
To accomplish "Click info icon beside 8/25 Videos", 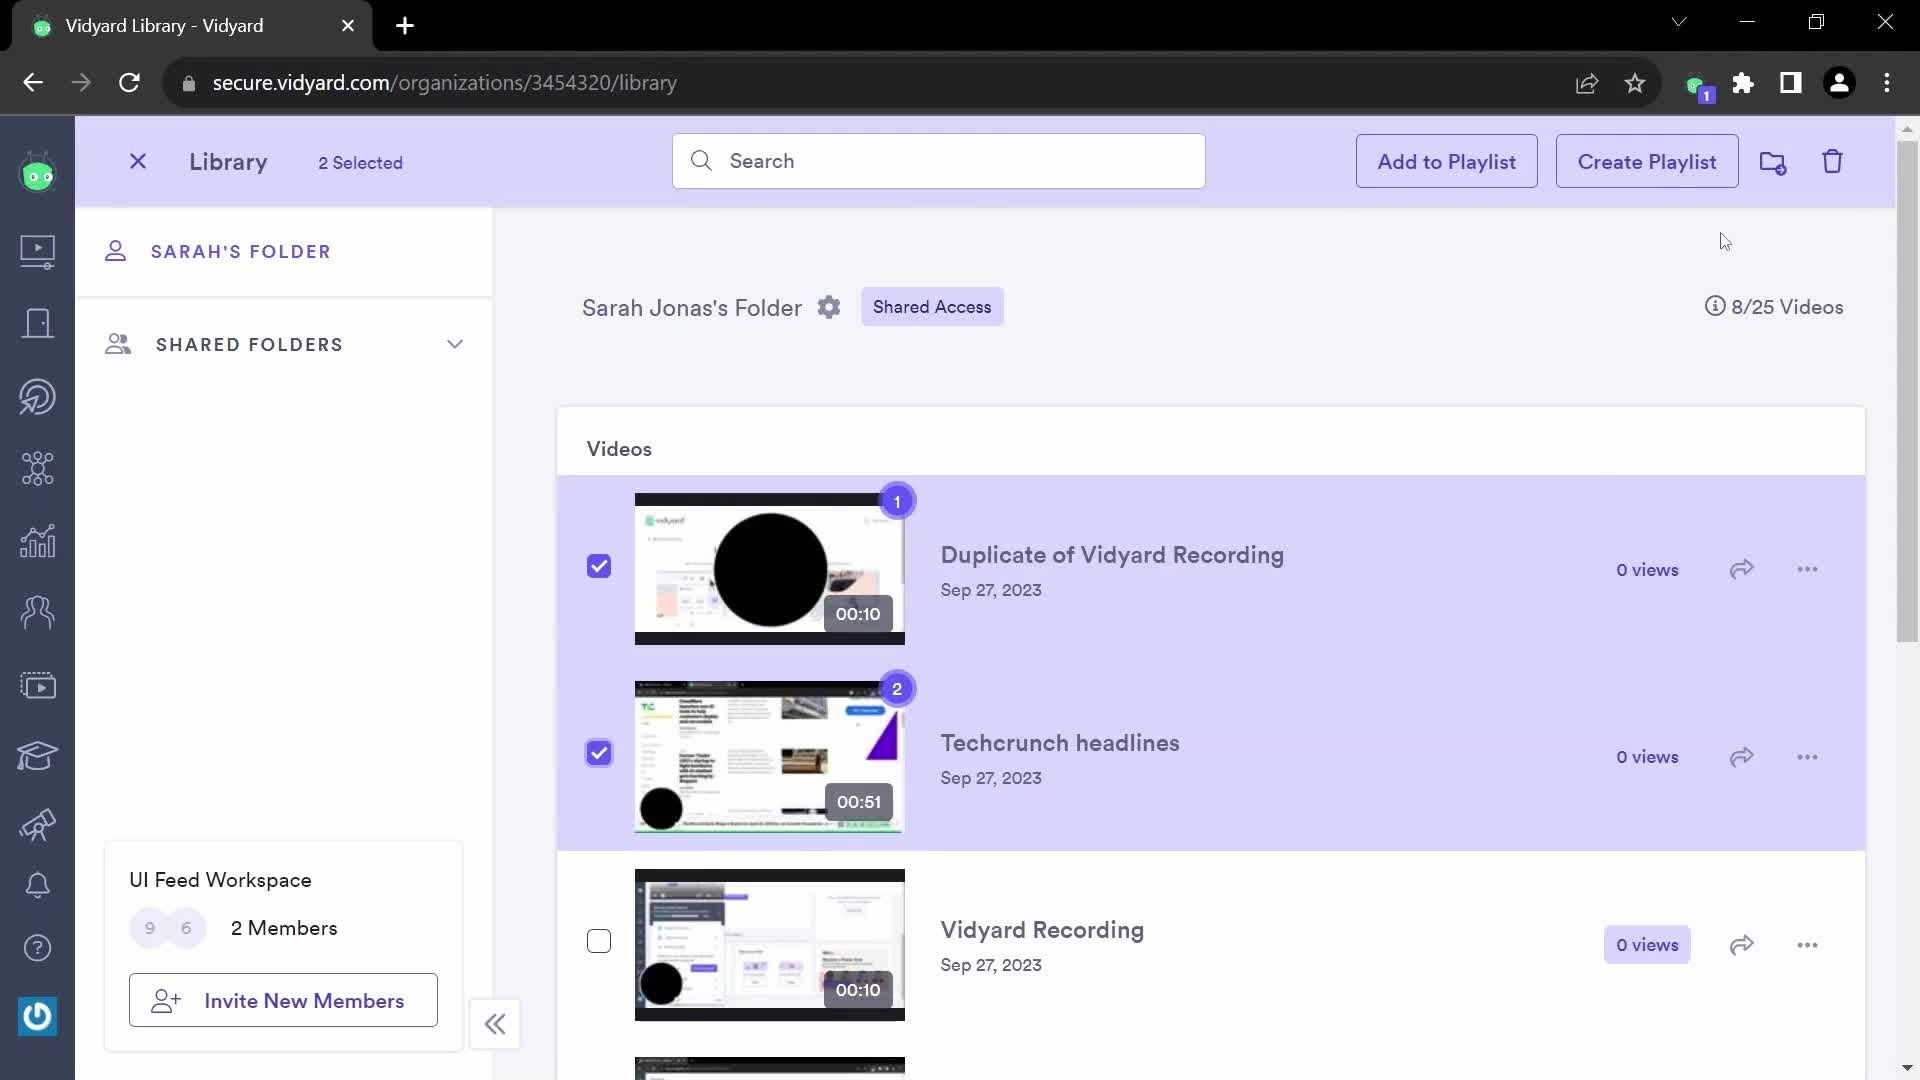I will (x=1715, y=306).
